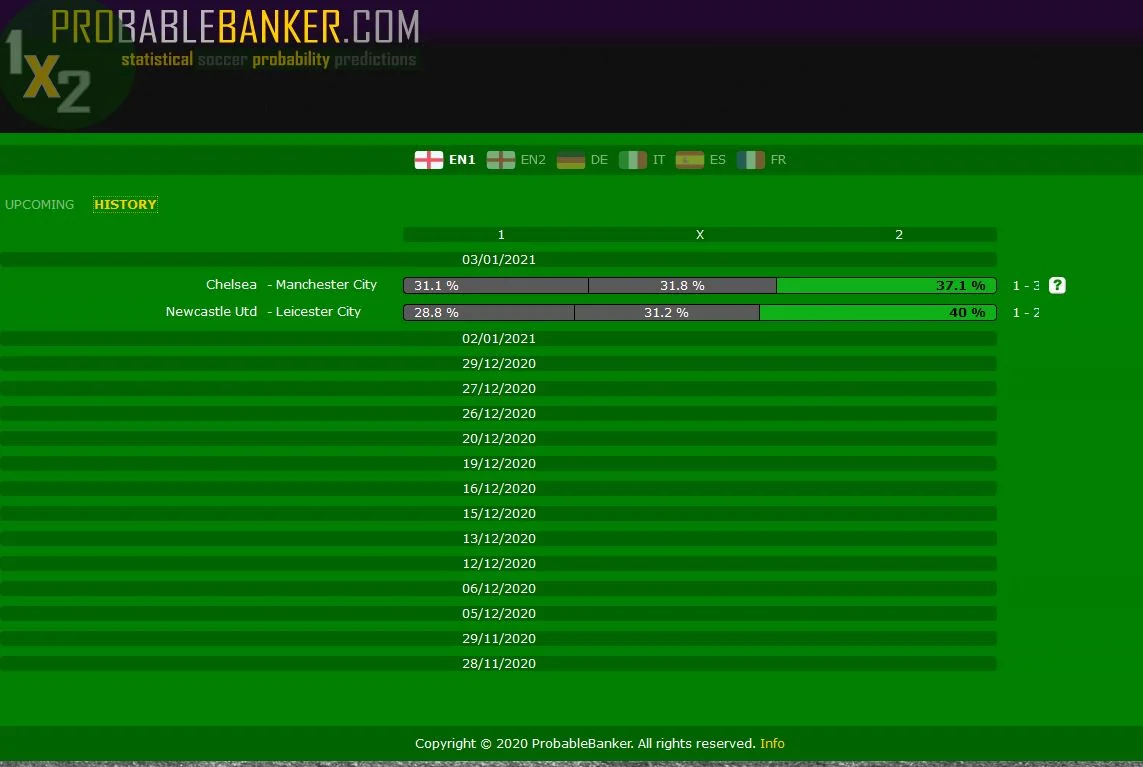Choose the EN2 league flag icon
Viewport: 1143px width, 767px height.
coord(500,160)
